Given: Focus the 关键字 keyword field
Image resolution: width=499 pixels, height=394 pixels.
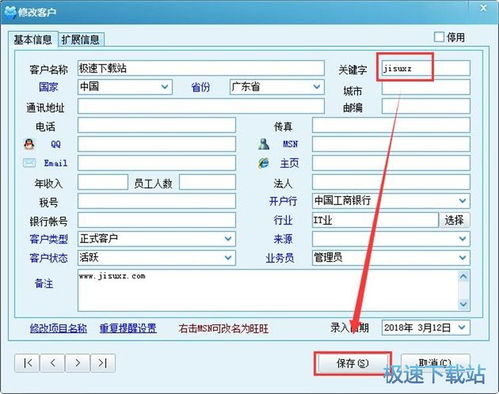Looking at the screenshot, I should [x=426, y=68].
